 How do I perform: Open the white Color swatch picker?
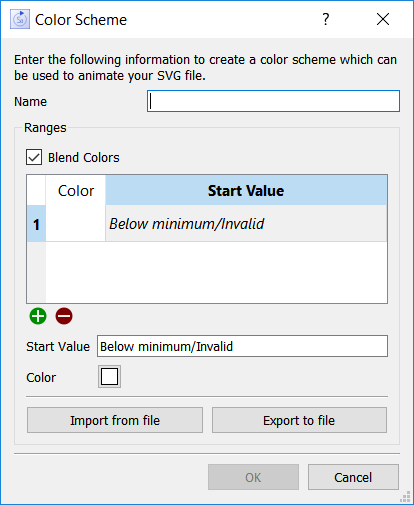(x=109, y=377)
